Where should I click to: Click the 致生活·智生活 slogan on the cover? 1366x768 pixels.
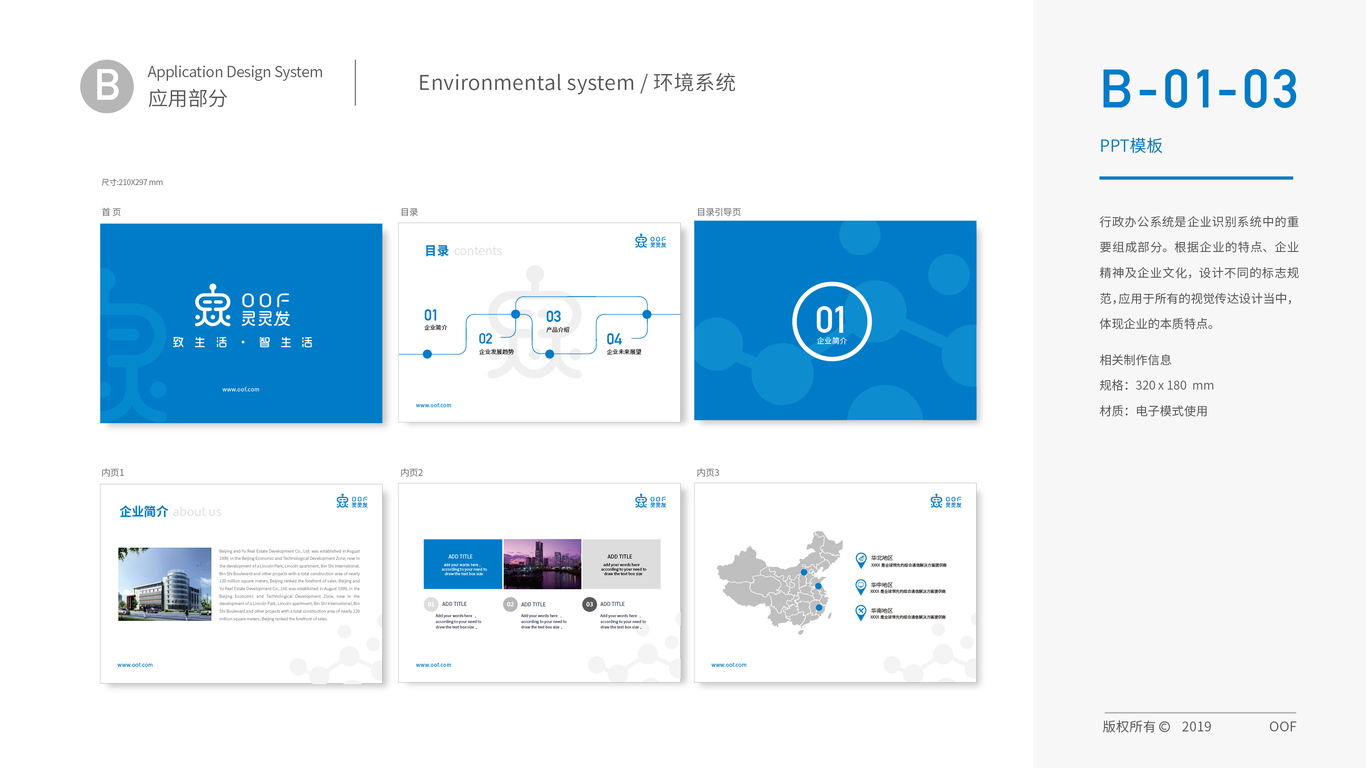click(242, 342)
